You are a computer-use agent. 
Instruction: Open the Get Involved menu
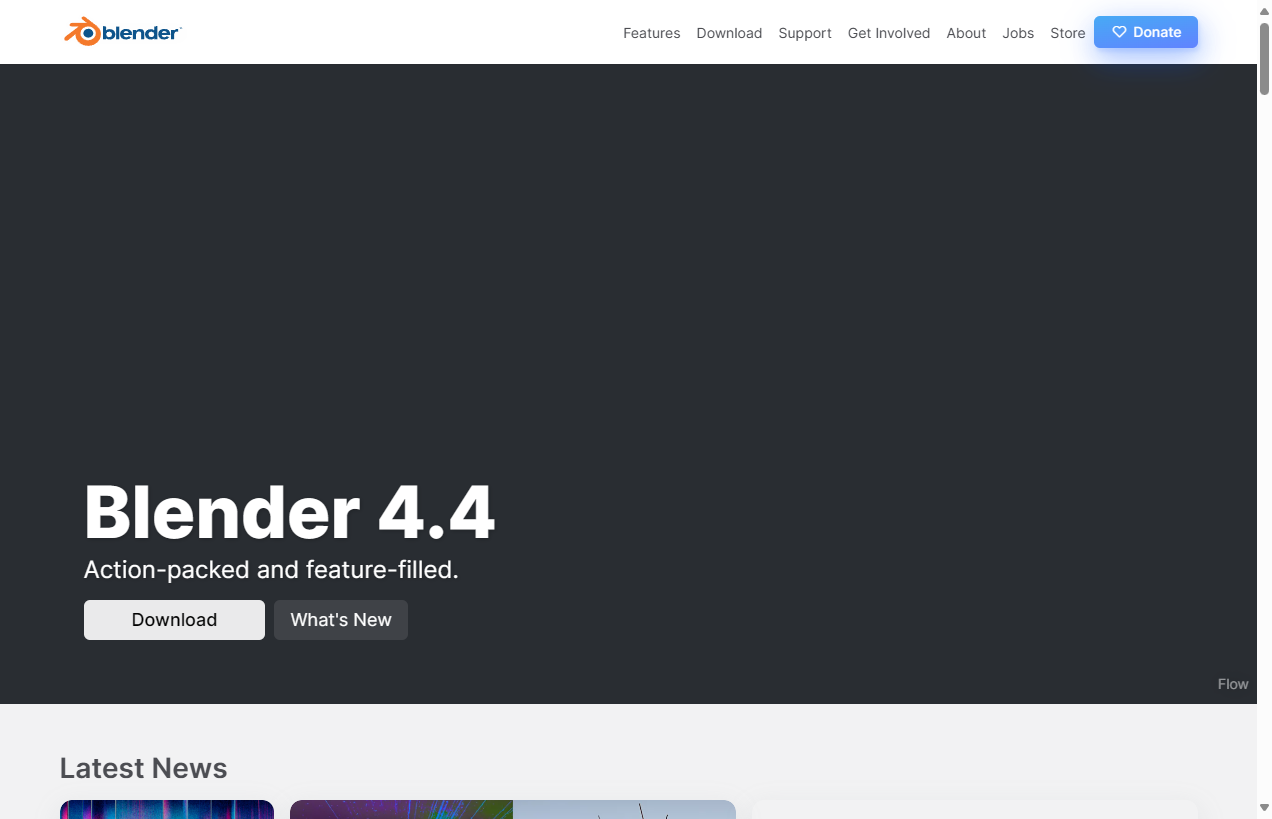coord(888,33)
